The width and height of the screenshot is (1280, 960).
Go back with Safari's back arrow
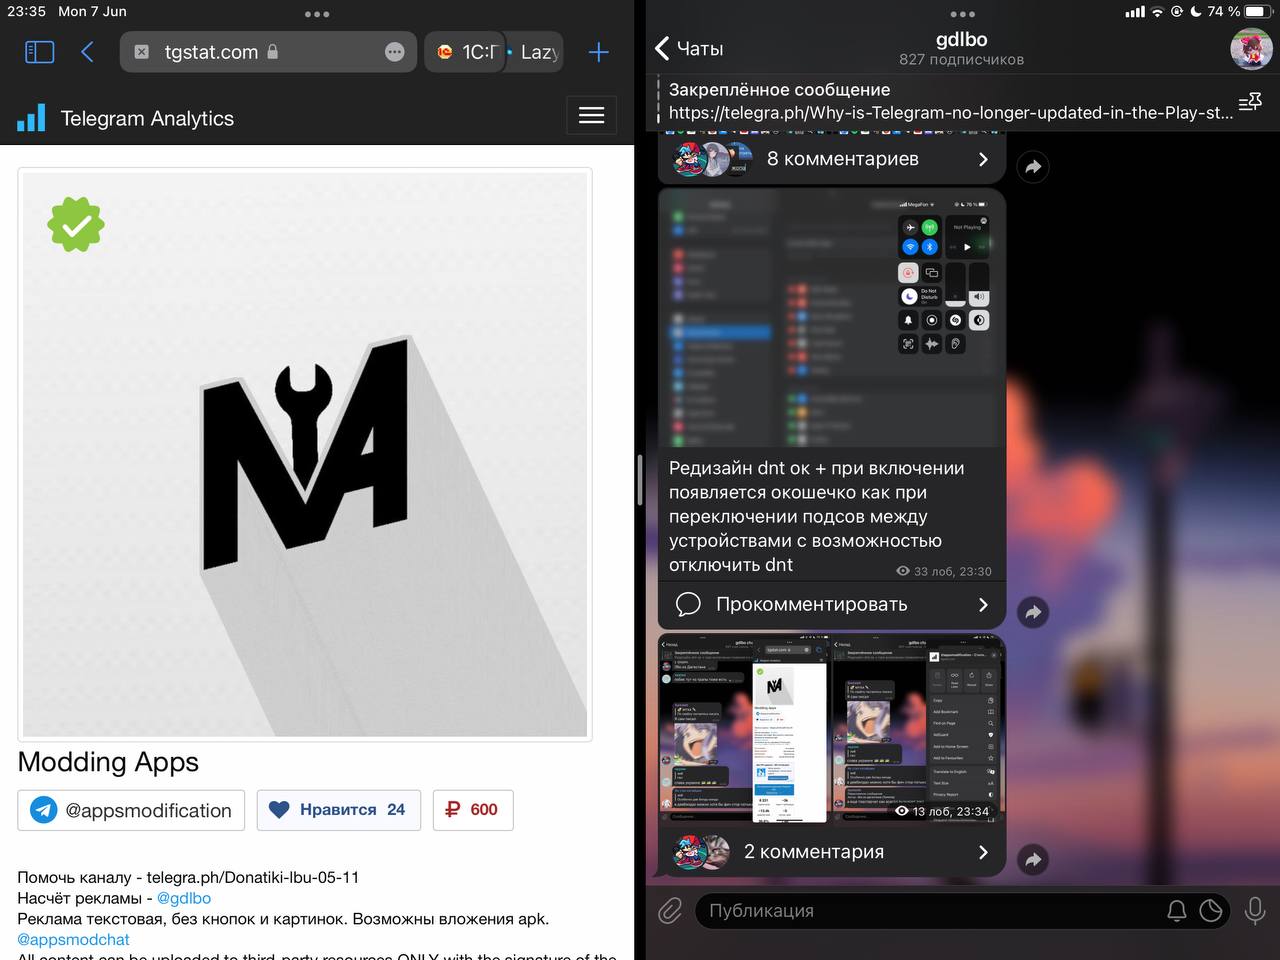point(87,52)
